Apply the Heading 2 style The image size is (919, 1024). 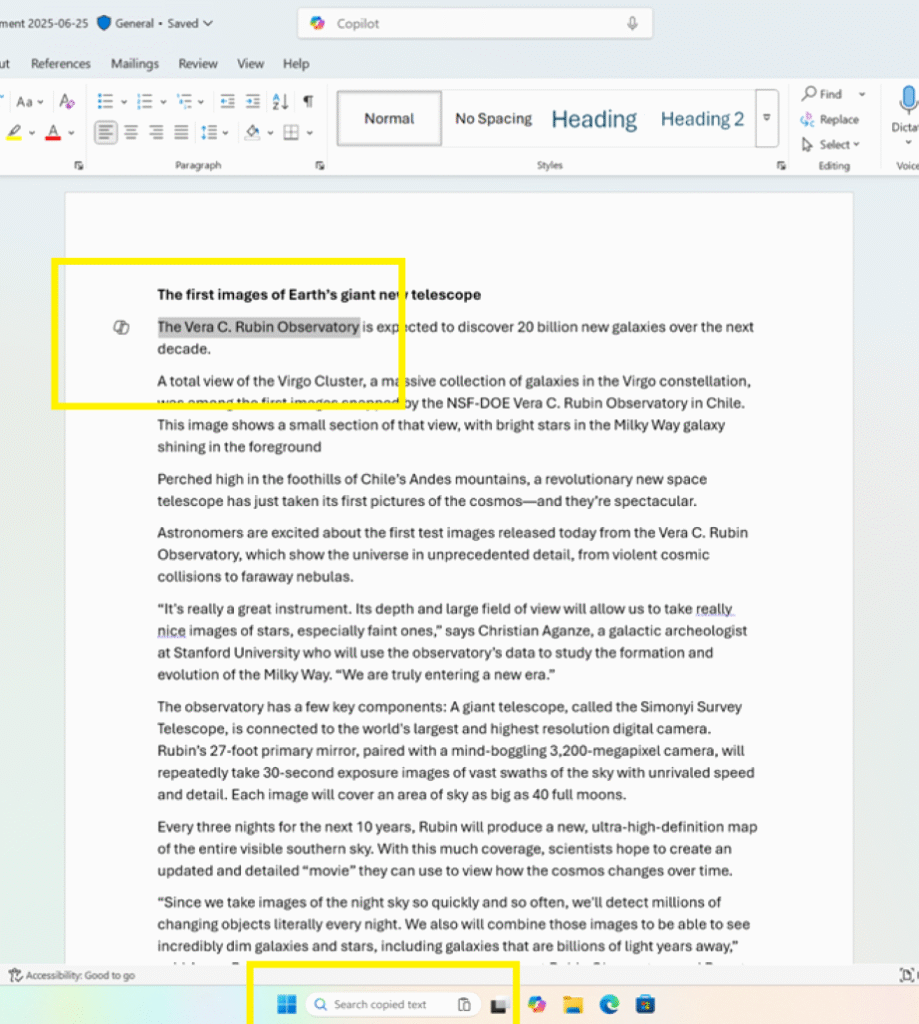tap(701, 118)
